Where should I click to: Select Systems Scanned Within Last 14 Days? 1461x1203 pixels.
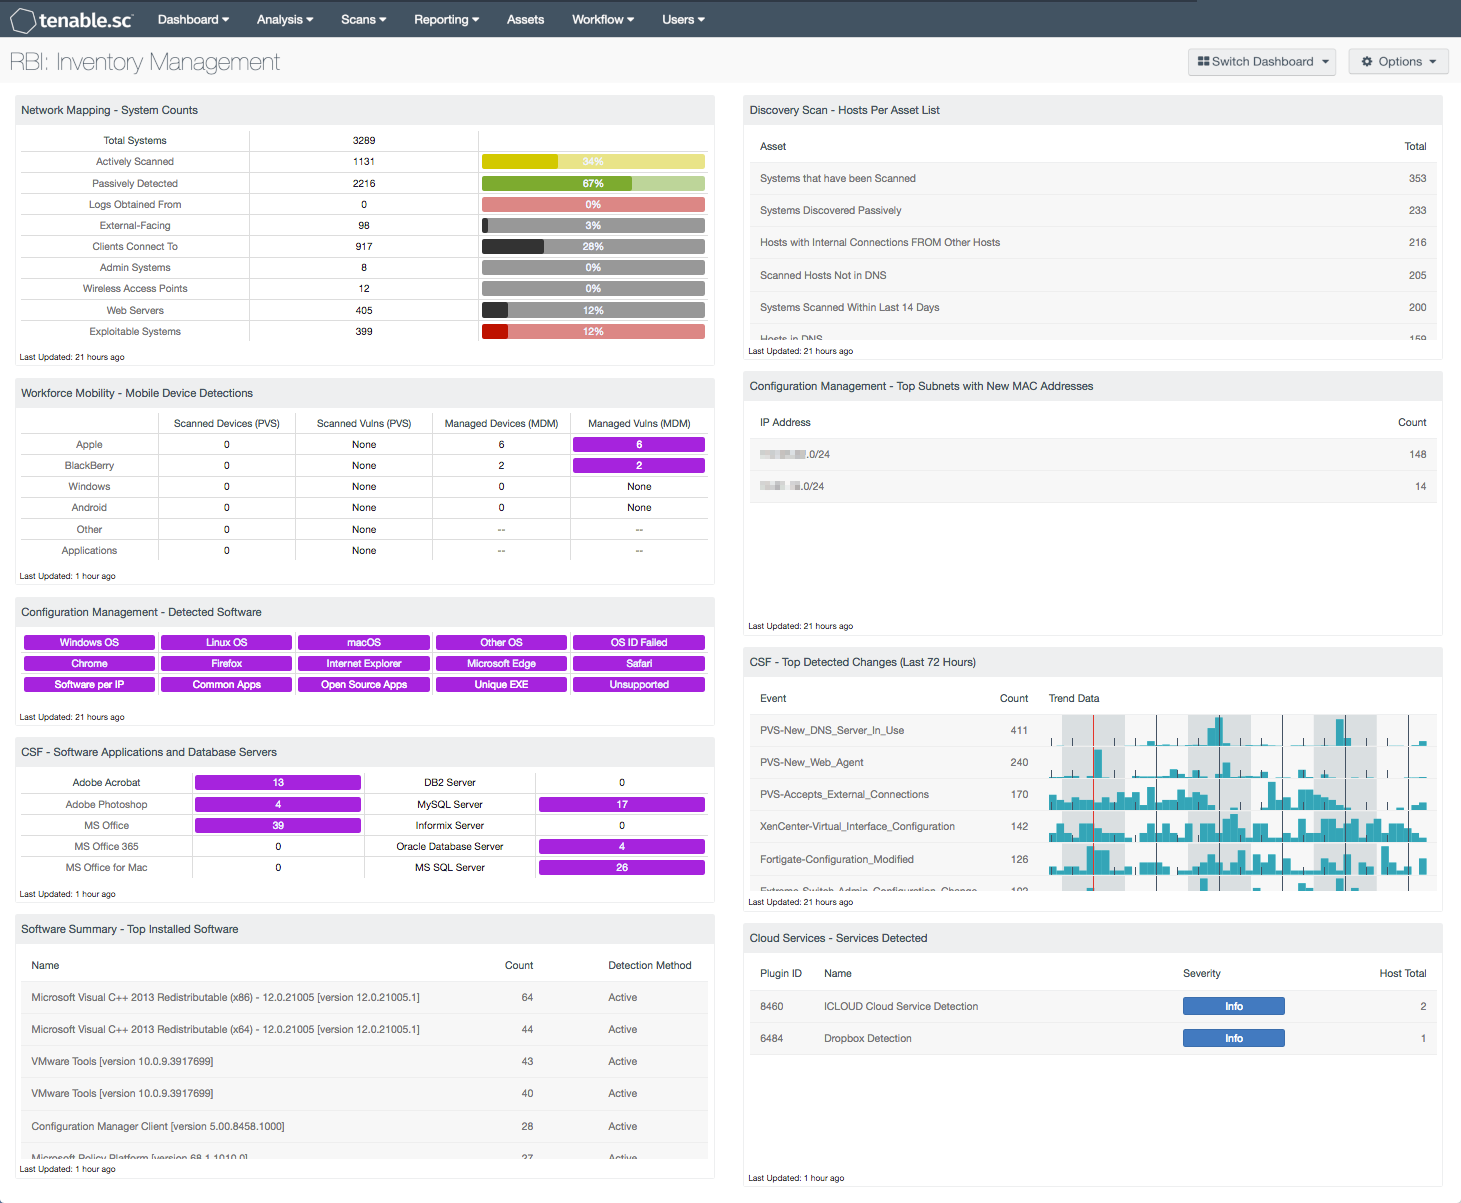coord(1093,307)
